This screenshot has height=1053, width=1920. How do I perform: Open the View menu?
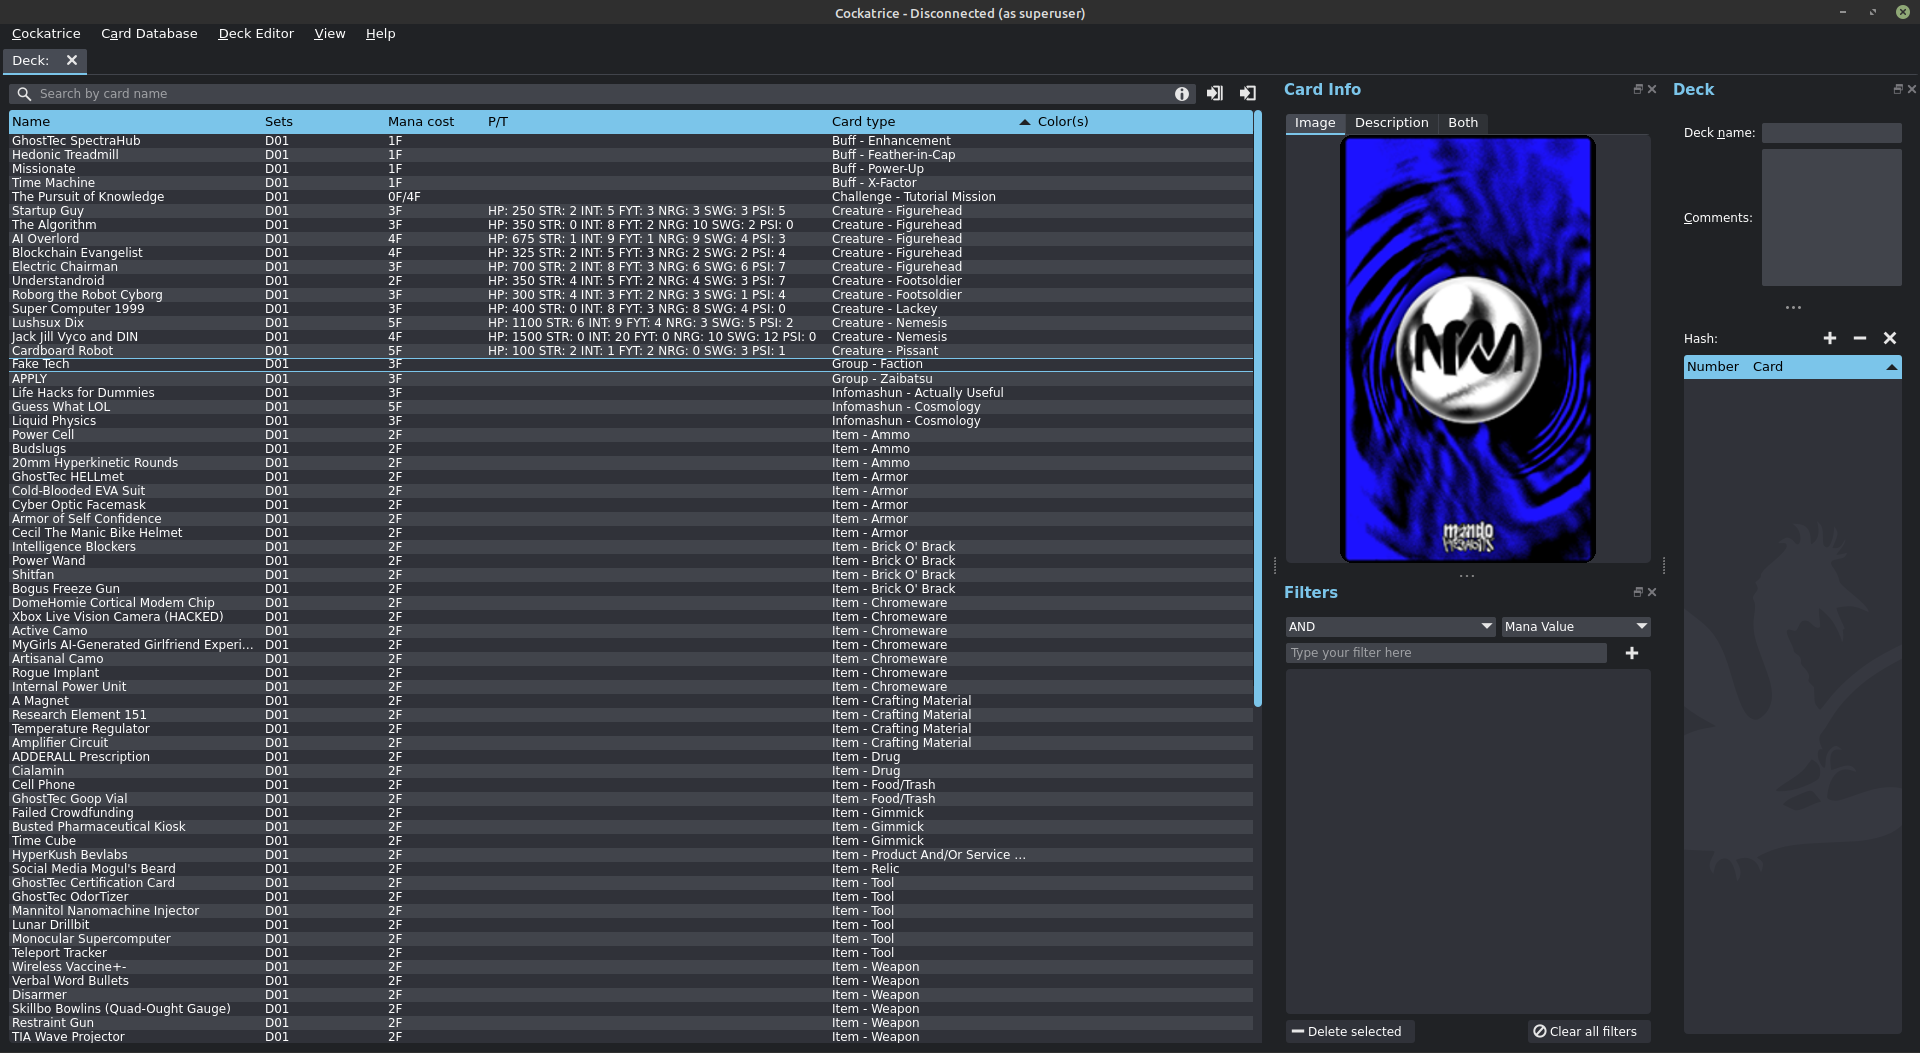tap(330, 34)
